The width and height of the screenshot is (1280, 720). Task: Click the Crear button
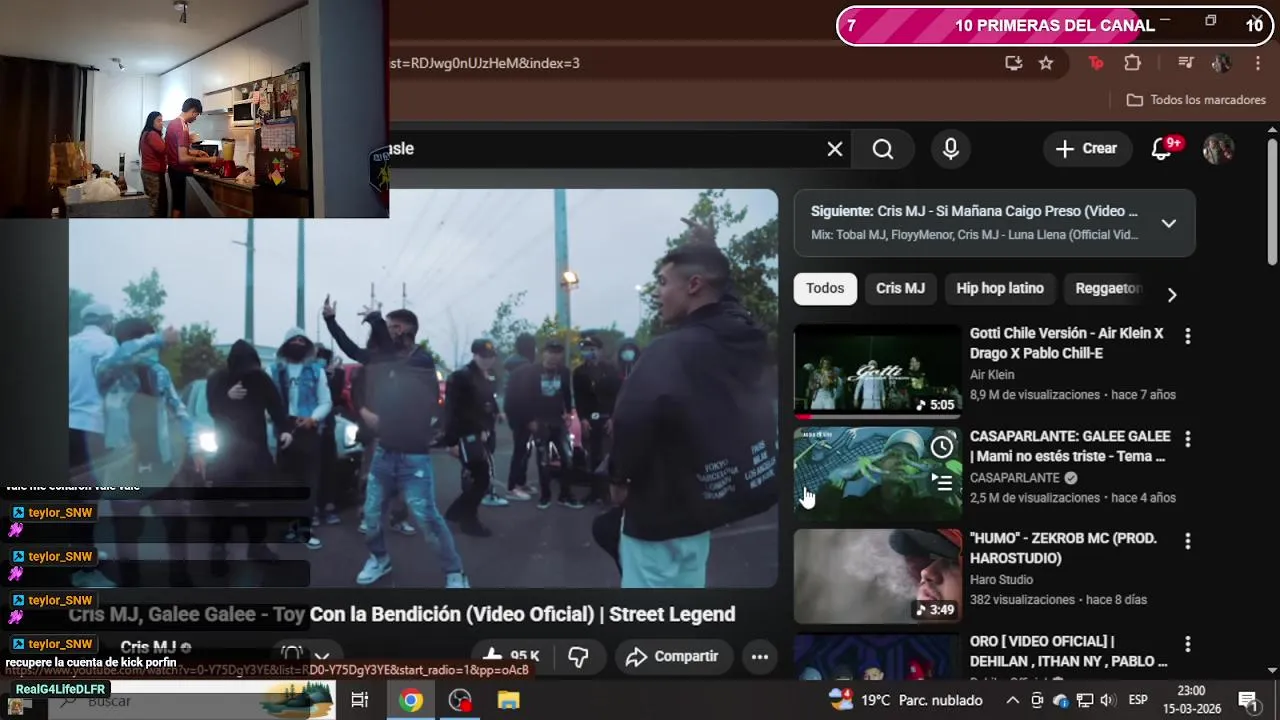coord(1087,148)
